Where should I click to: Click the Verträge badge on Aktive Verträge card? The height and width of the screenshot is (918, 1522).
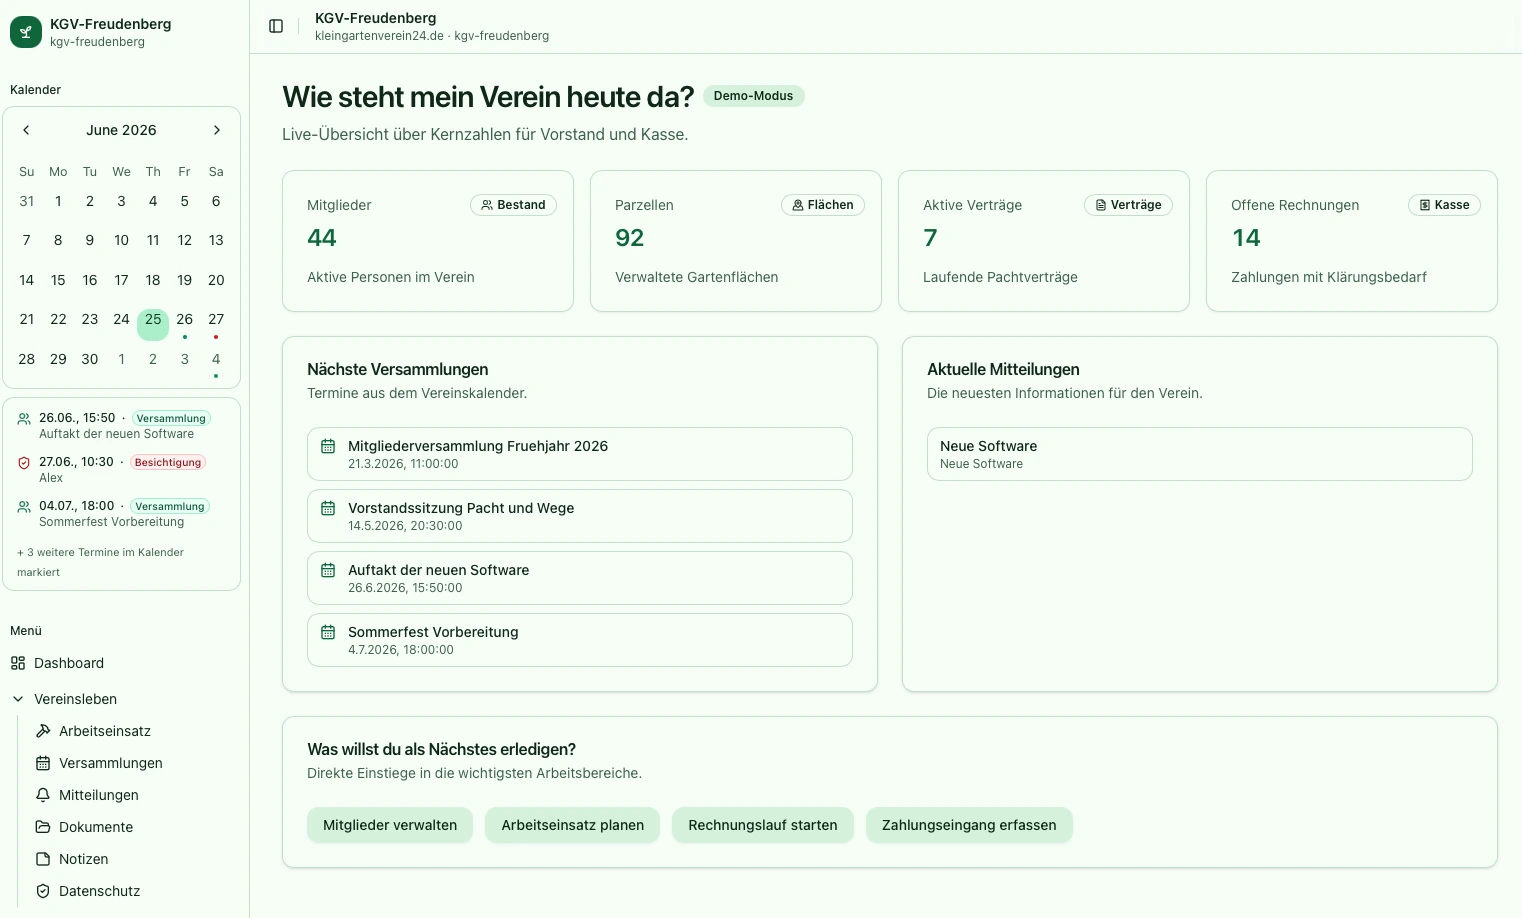1128,205
